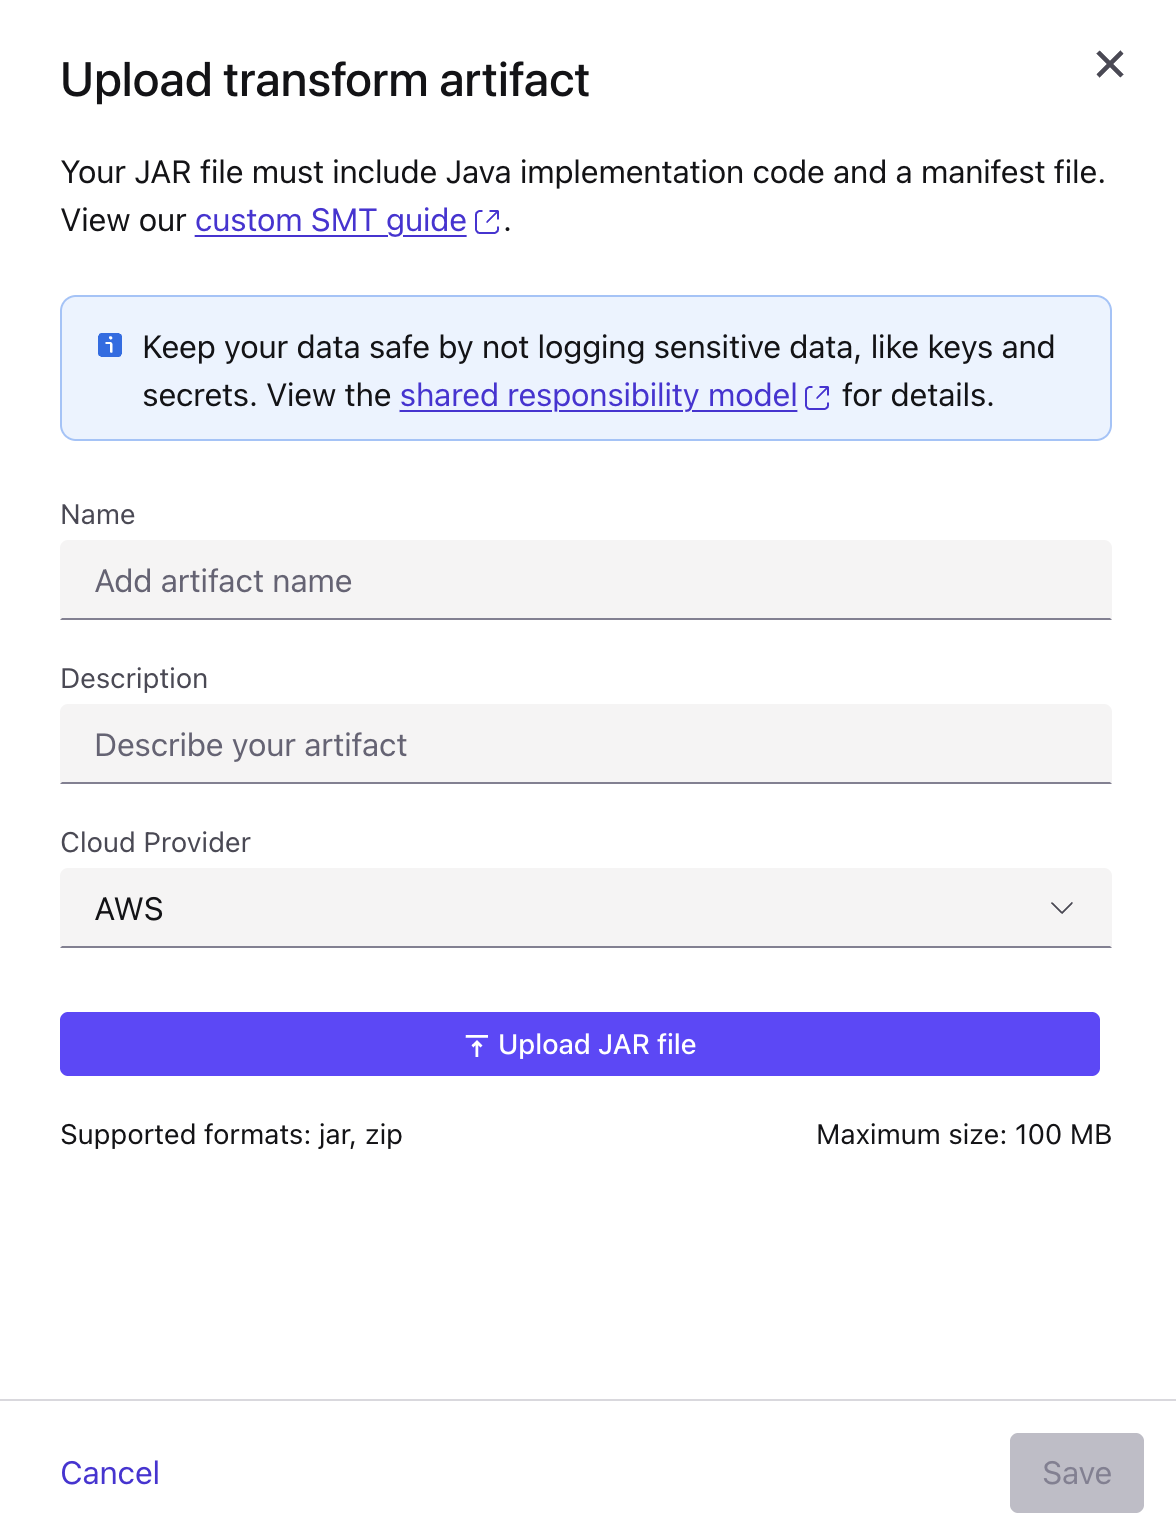This screenshot has height=1532, width=1176.
Task: Click the Name field label
Action: point(98,514)
